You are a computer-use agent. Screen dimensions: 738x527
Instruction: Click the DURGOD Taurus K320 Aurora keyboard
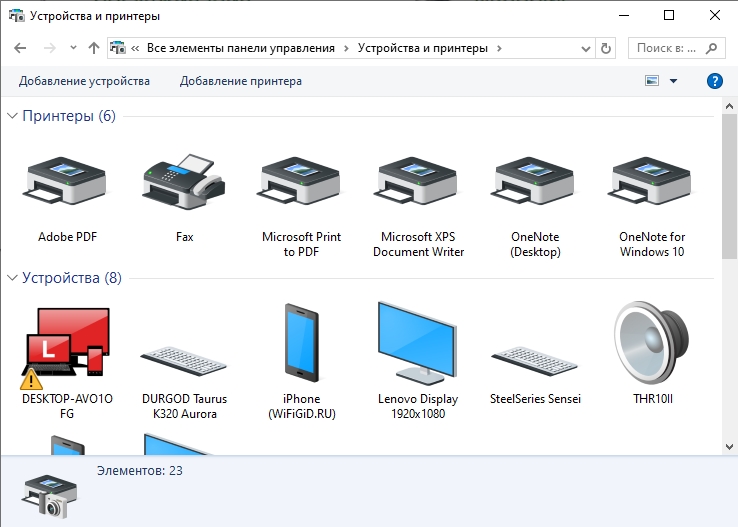point(184,357)
